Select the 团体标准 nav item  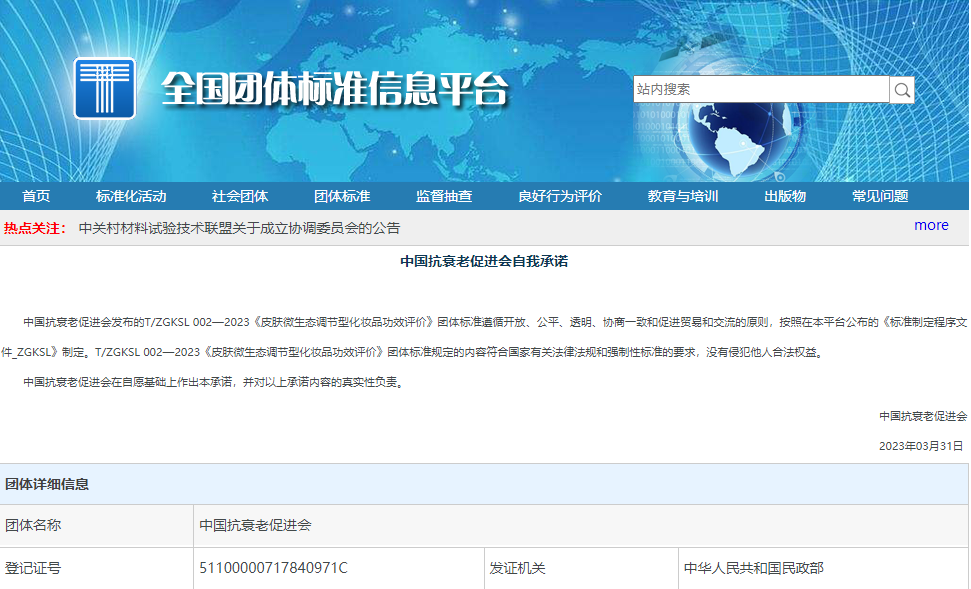pyautogui.click(x=342, y=196)
